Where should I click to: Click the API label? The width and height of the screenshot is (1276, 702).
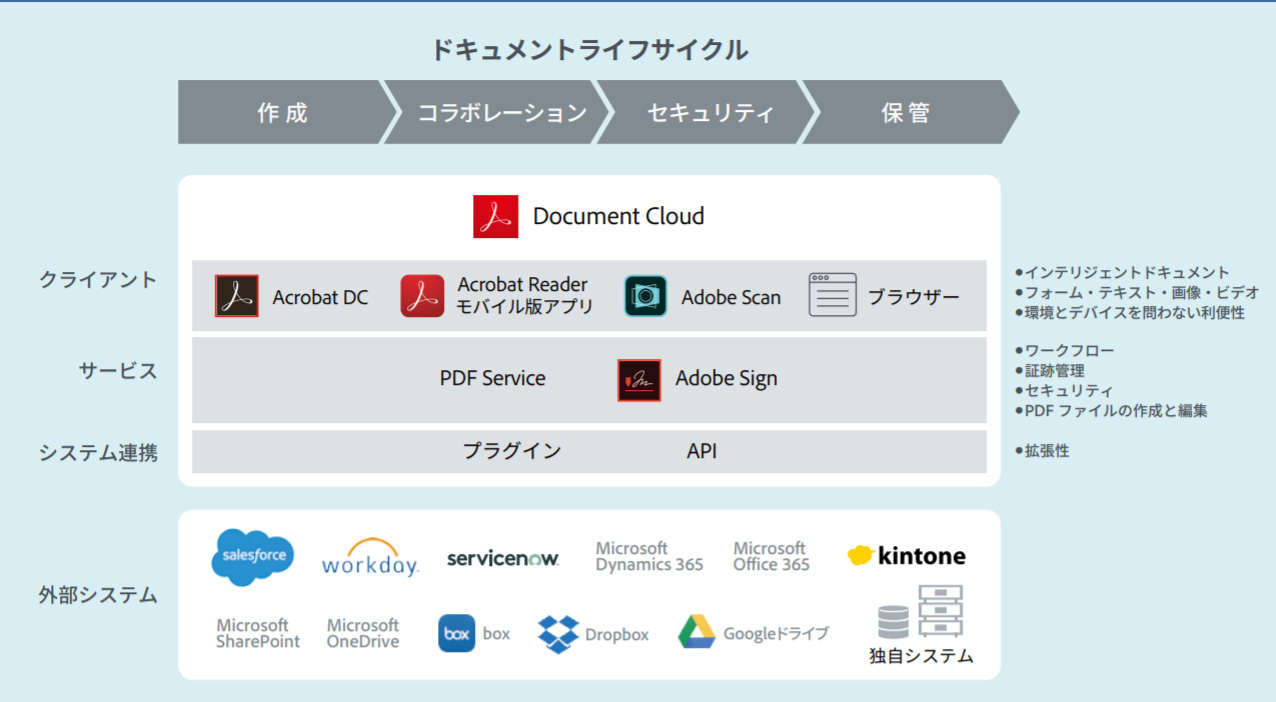[702, 451]
